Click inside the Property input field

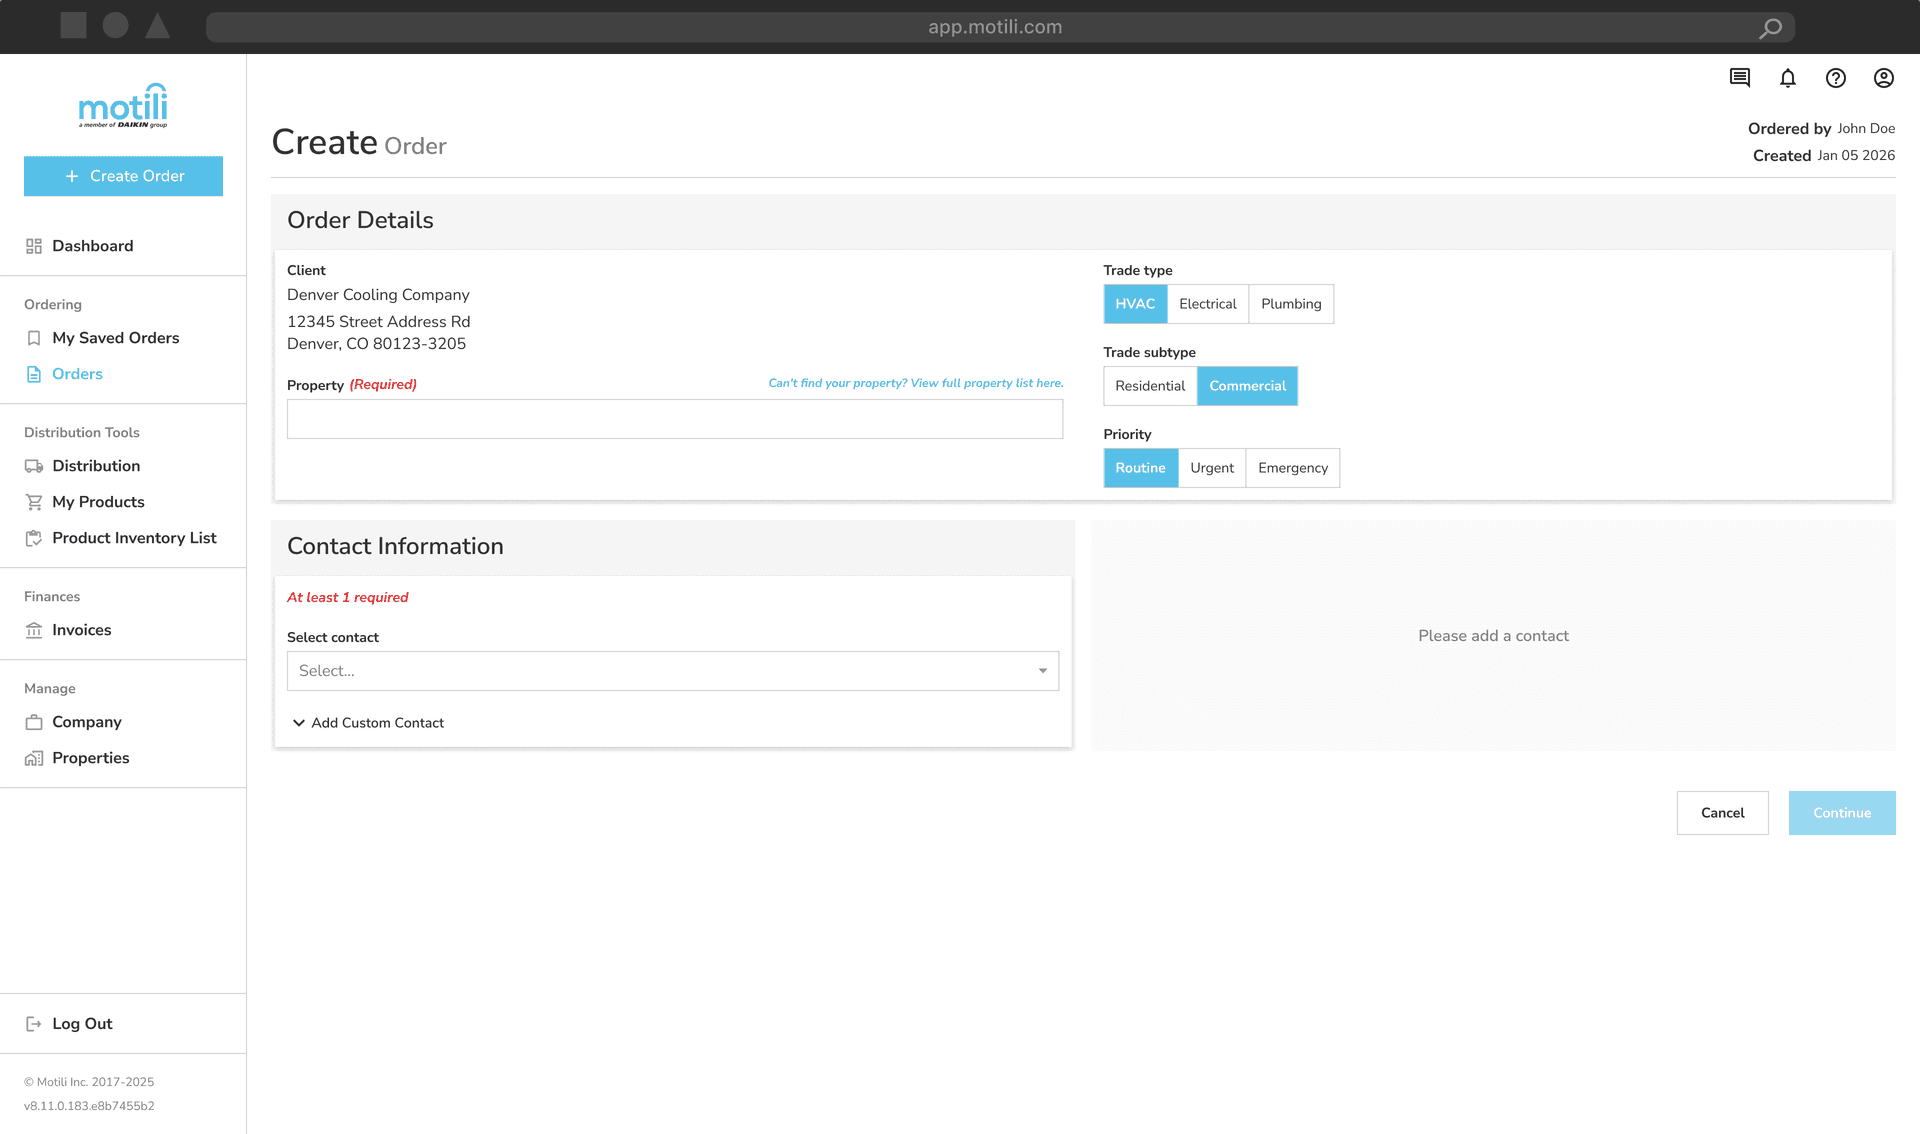[674, 419]
